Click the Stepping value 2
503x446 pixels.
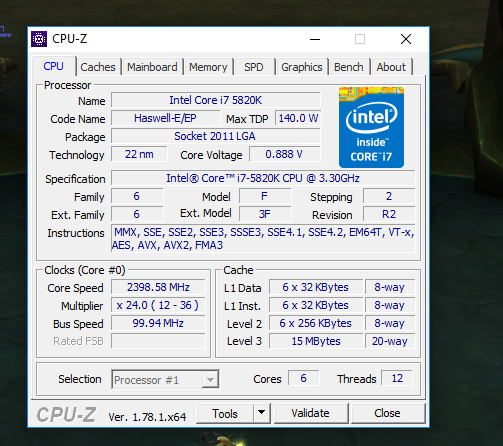pyautogui.click(x=389, y=196)
